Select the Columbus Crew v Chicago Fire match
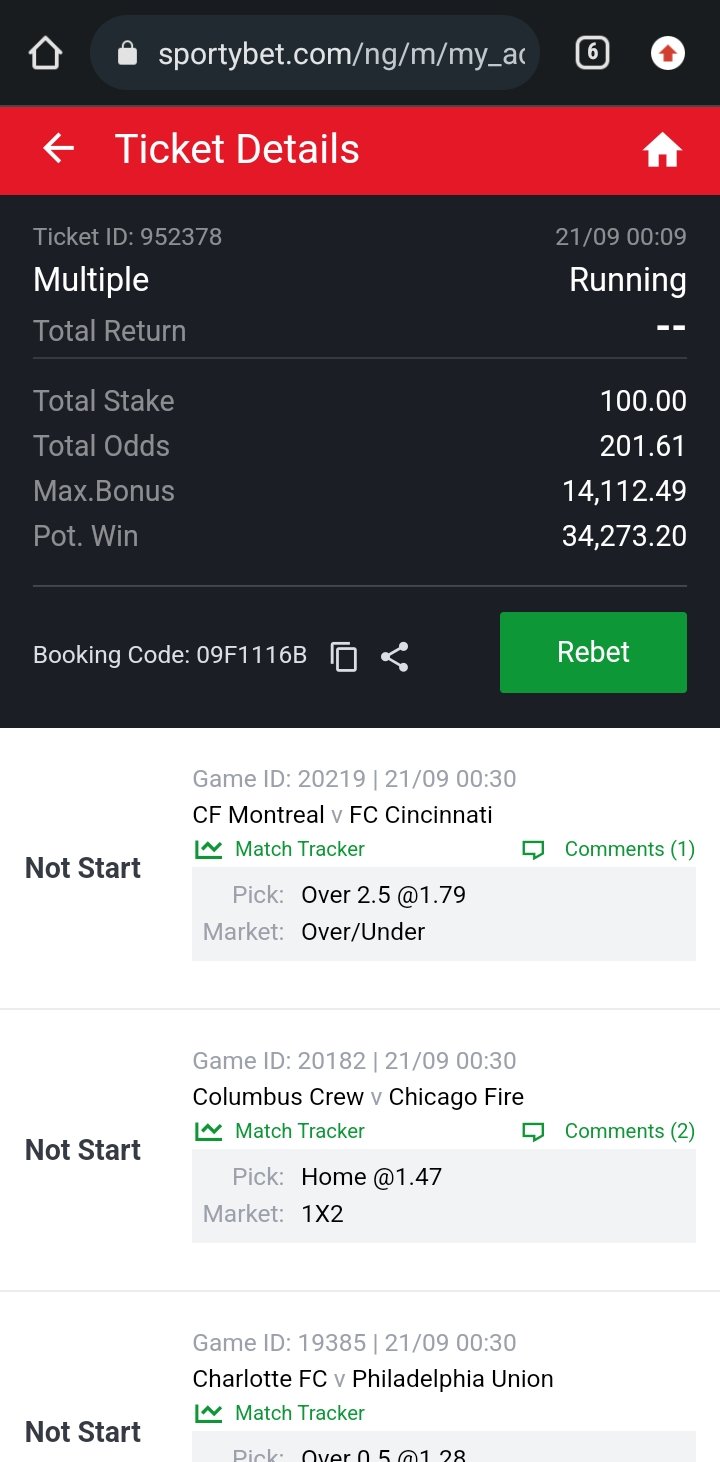The width and height of the screenshot is (720, 1462). pos(358,1097)
